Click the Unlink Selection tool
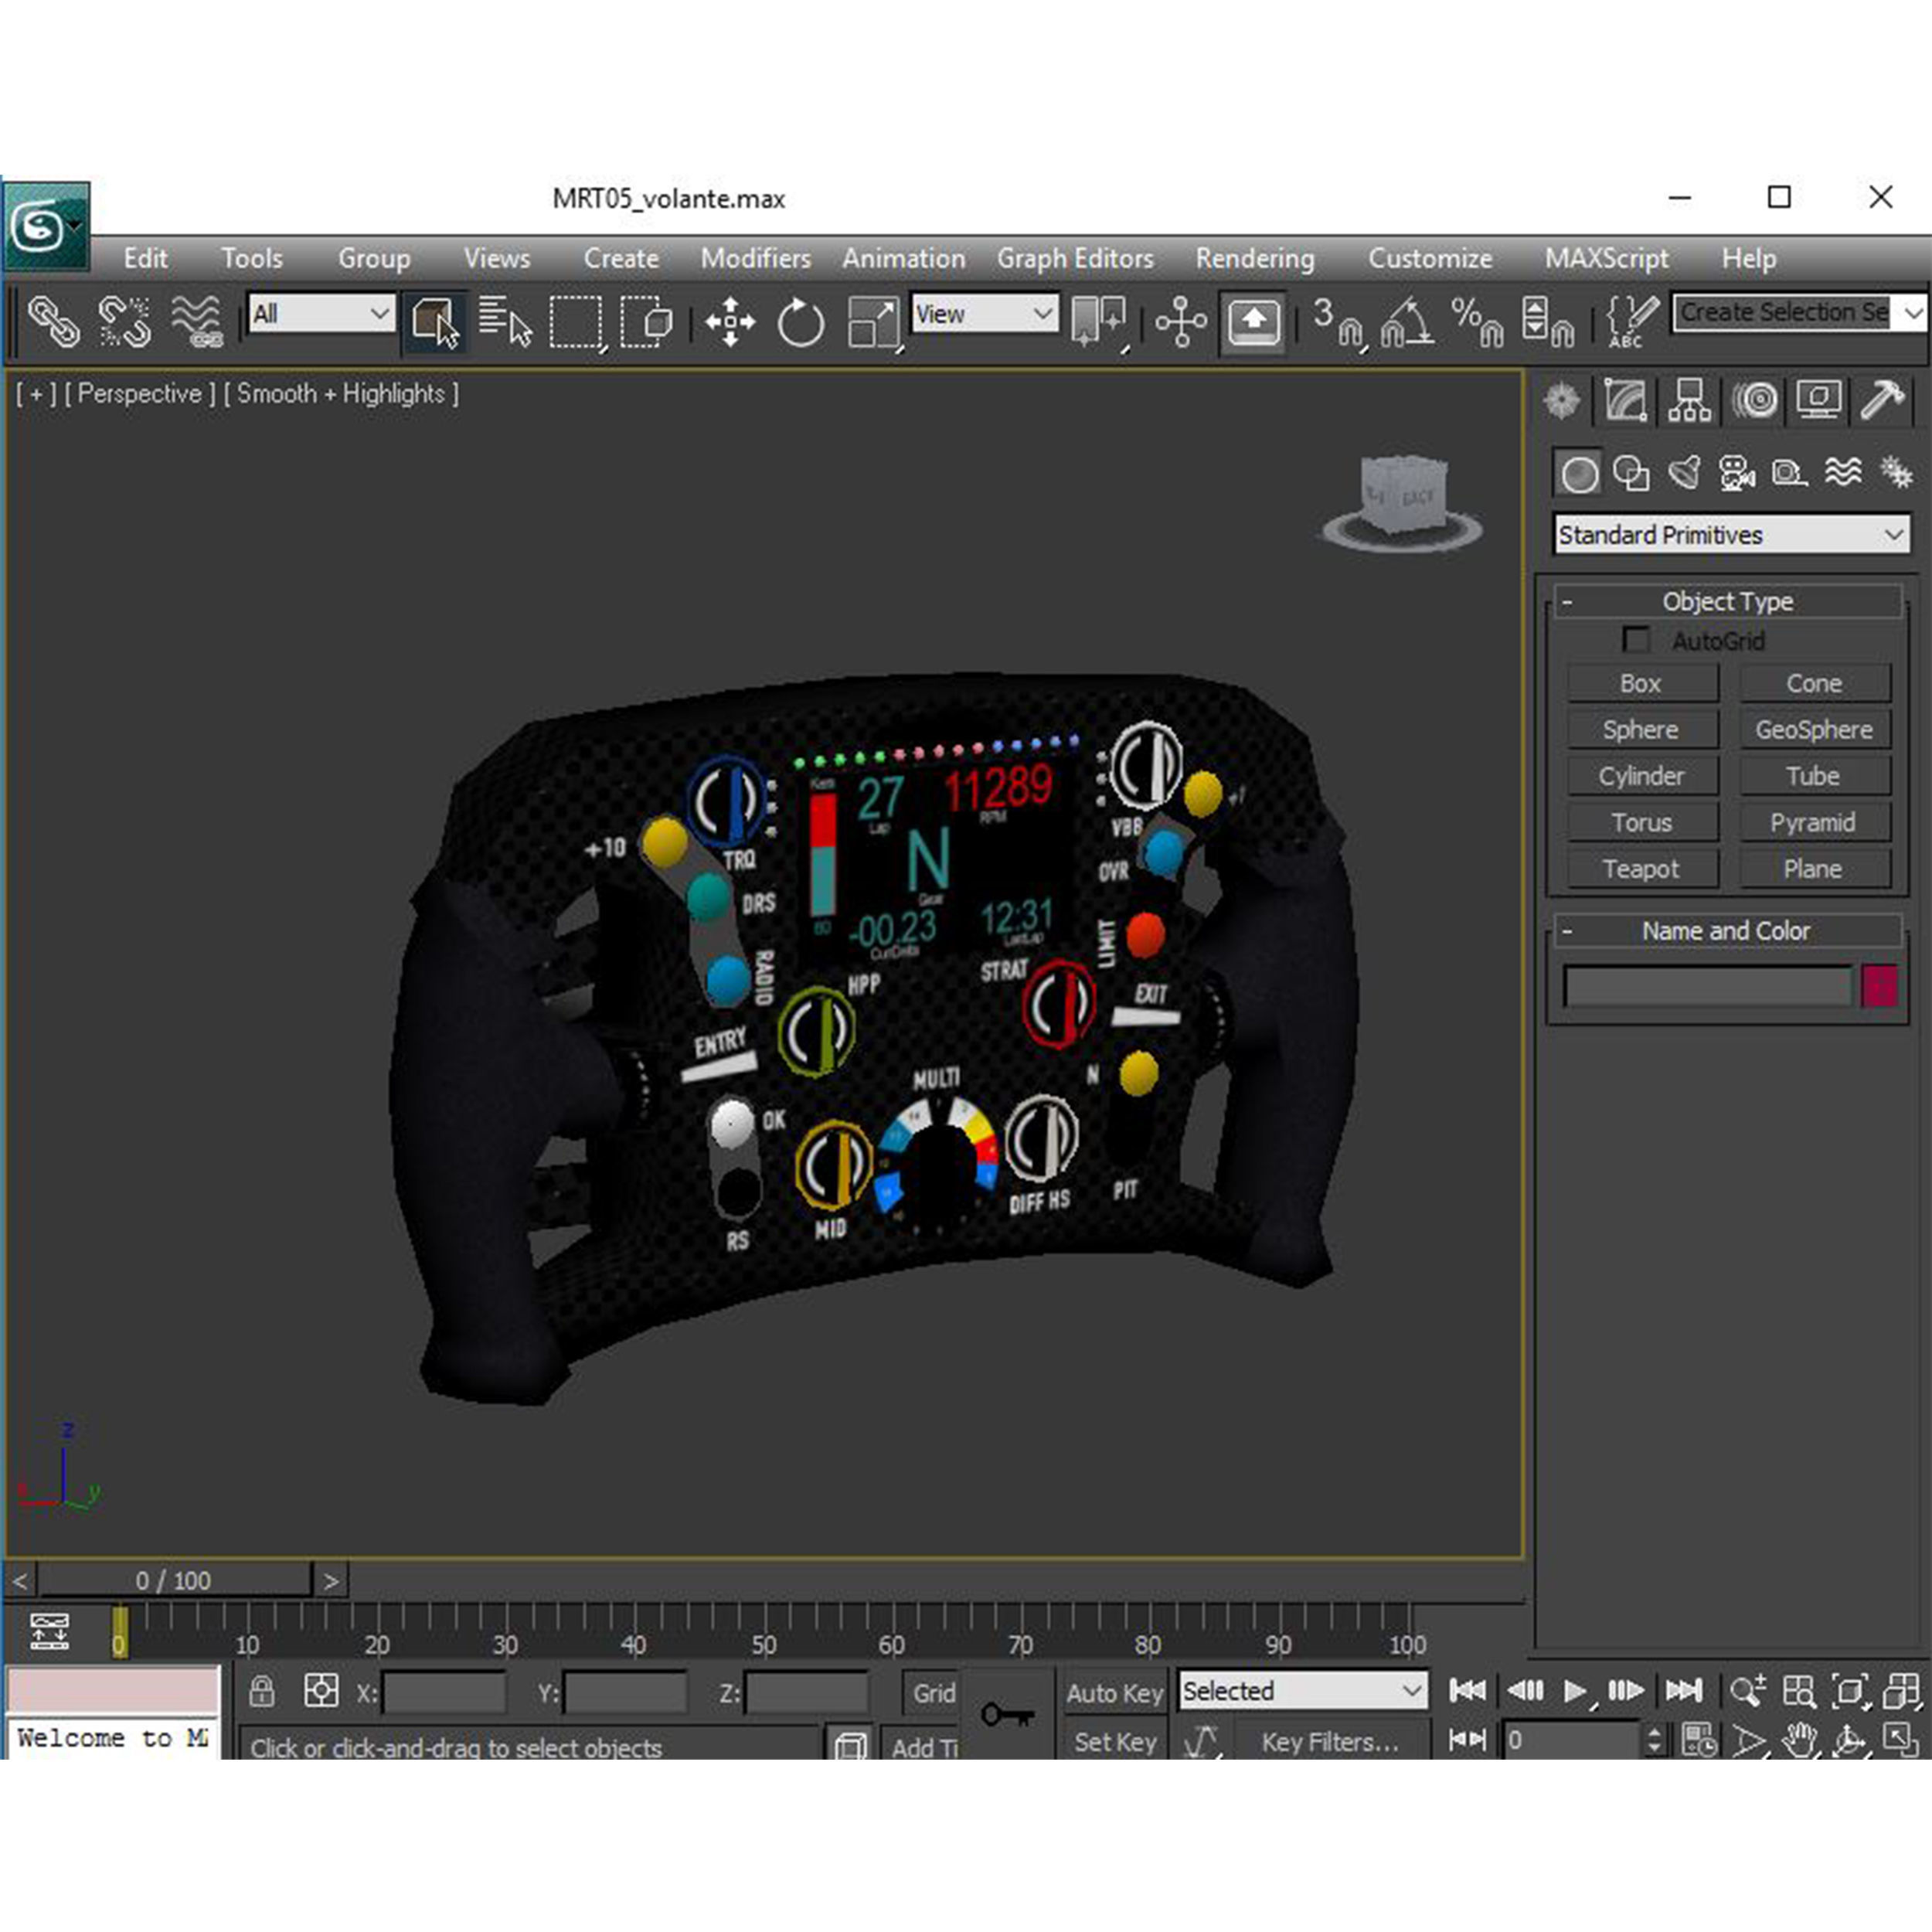The height and width of the screenshot is (1932, 1932). 124,322
